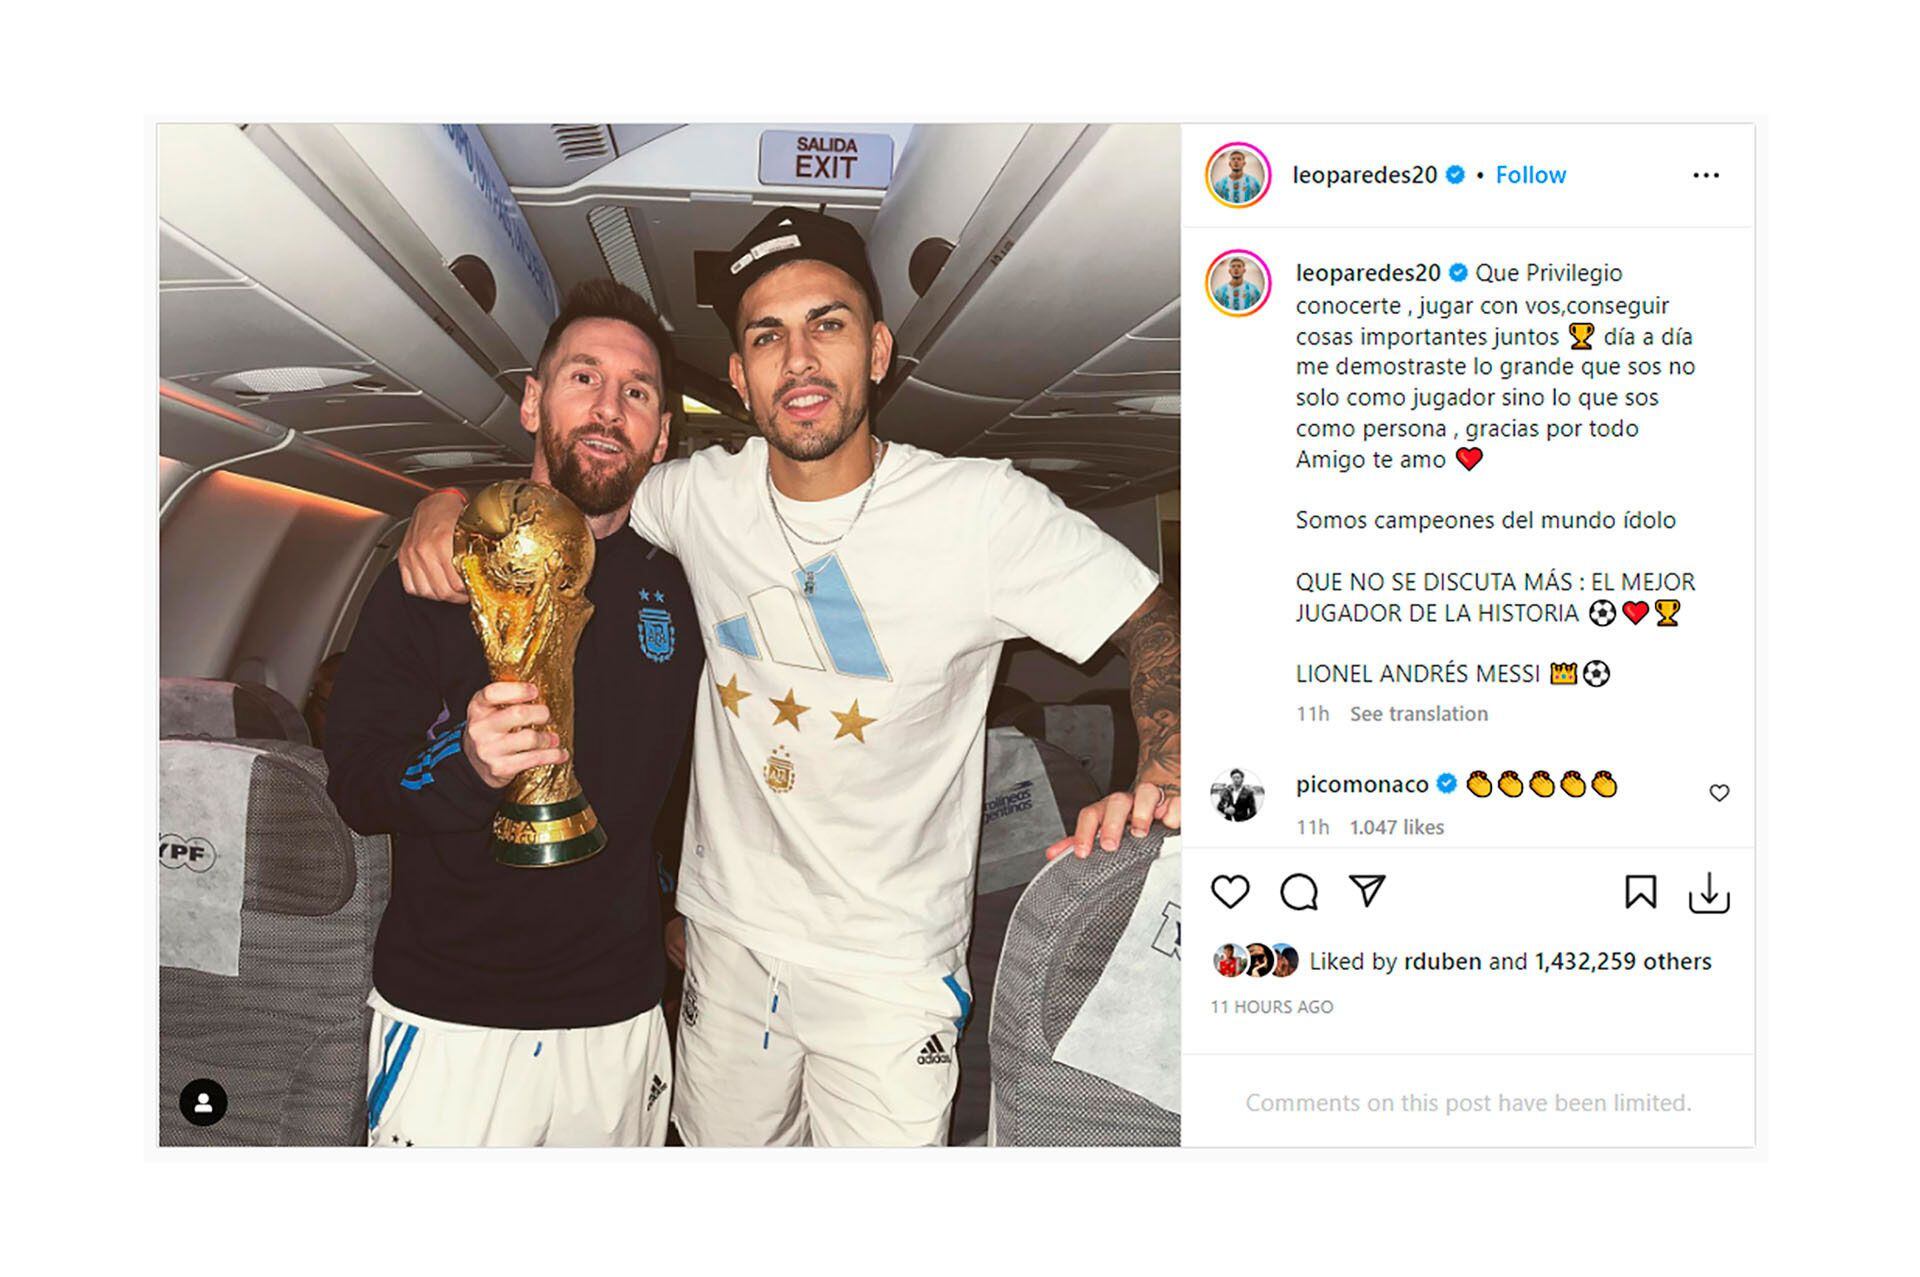Share the post with the paper plane icon
Image resolution: width=1920 pixels, height=1277 pixels.
point(1367,890)
